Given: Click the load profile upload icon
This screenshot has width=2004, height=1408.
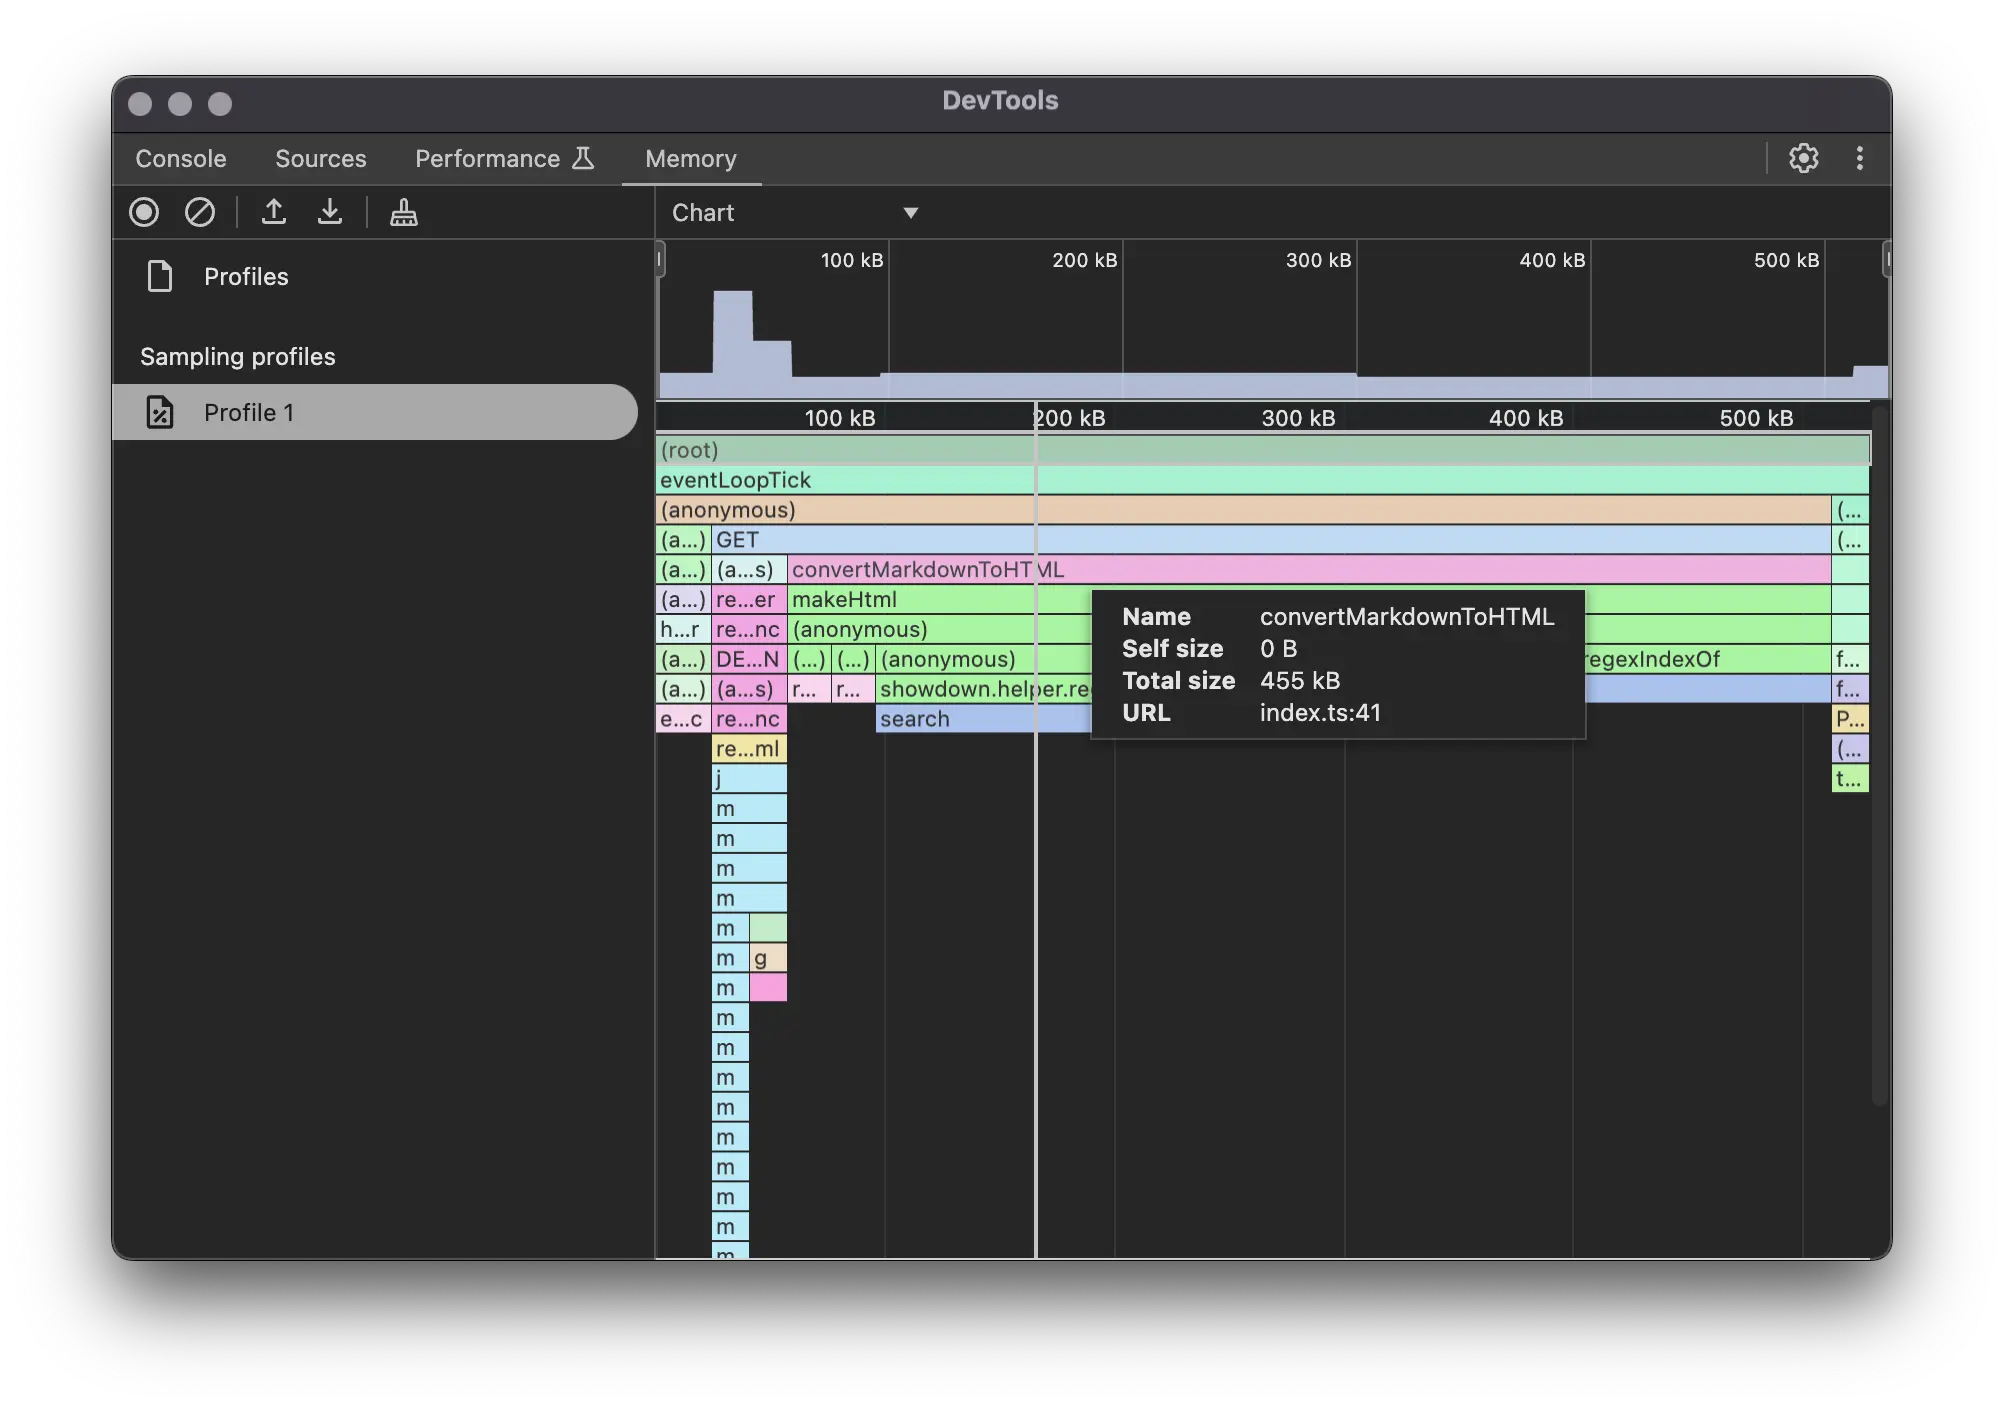Looking at the screenshot, I should point(274,212).
